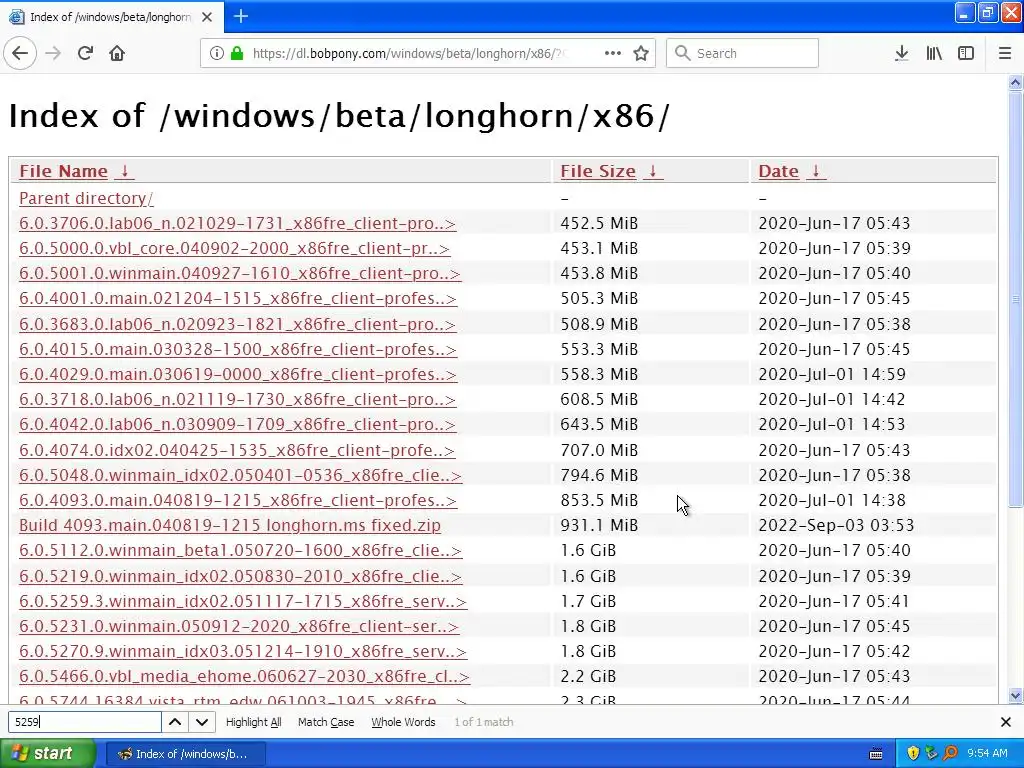1024x768 pixels.
Task: Click the 9:54 AM system clock
Action: pyautogui.click(x=987, y=754)
